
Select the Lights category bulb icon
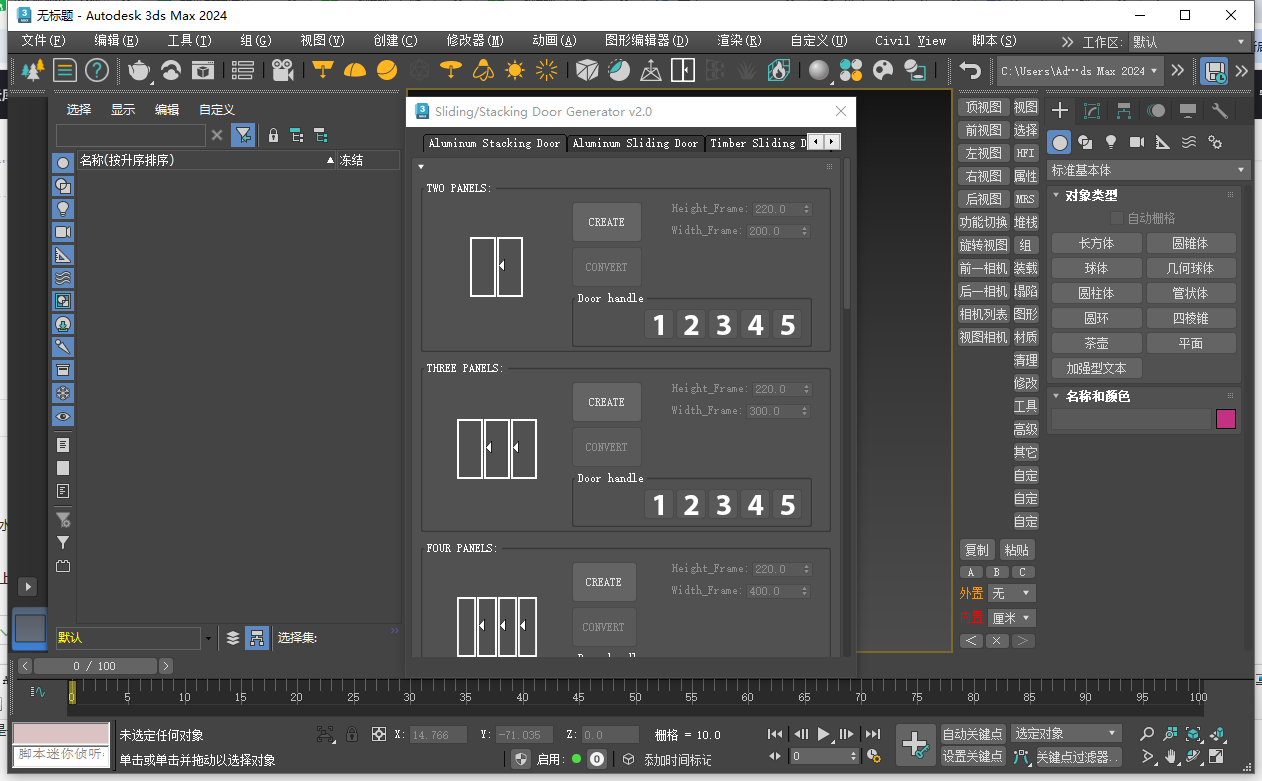pyautogui.click(x=1111, y=142)
